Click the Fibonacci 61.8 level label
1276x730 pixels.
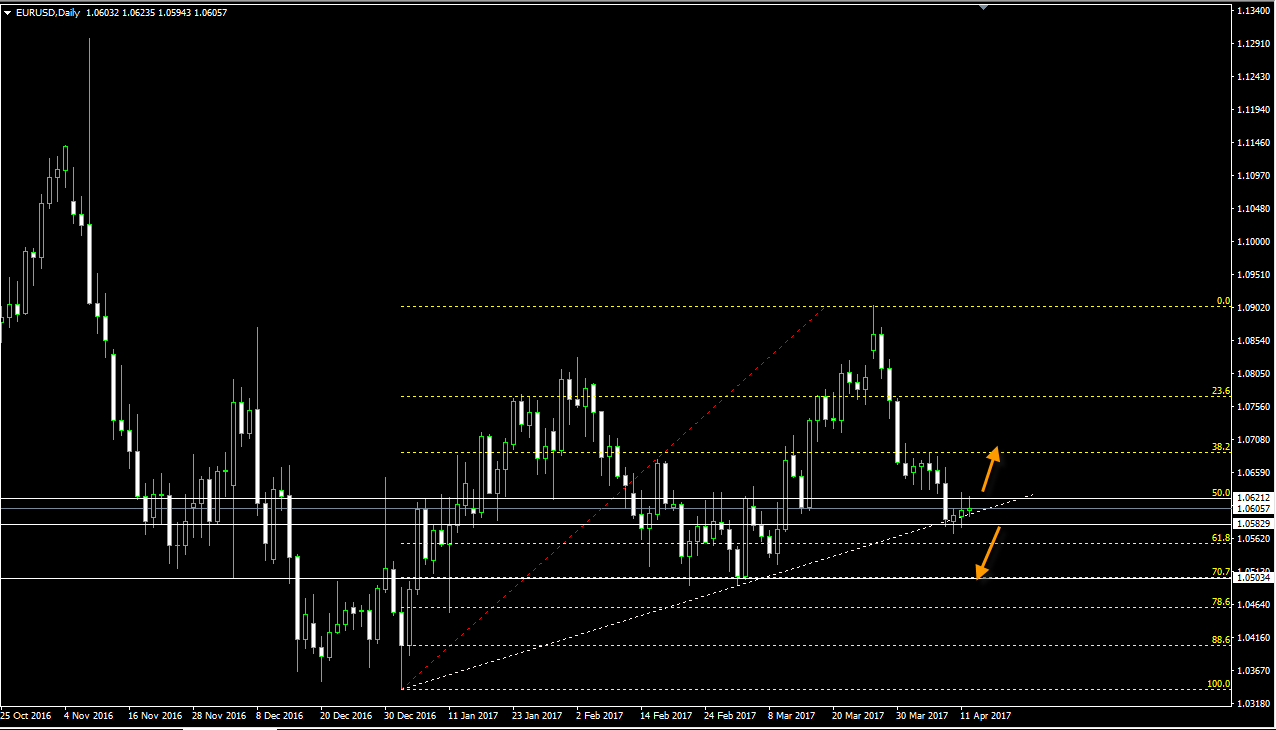coord(1220,538)
